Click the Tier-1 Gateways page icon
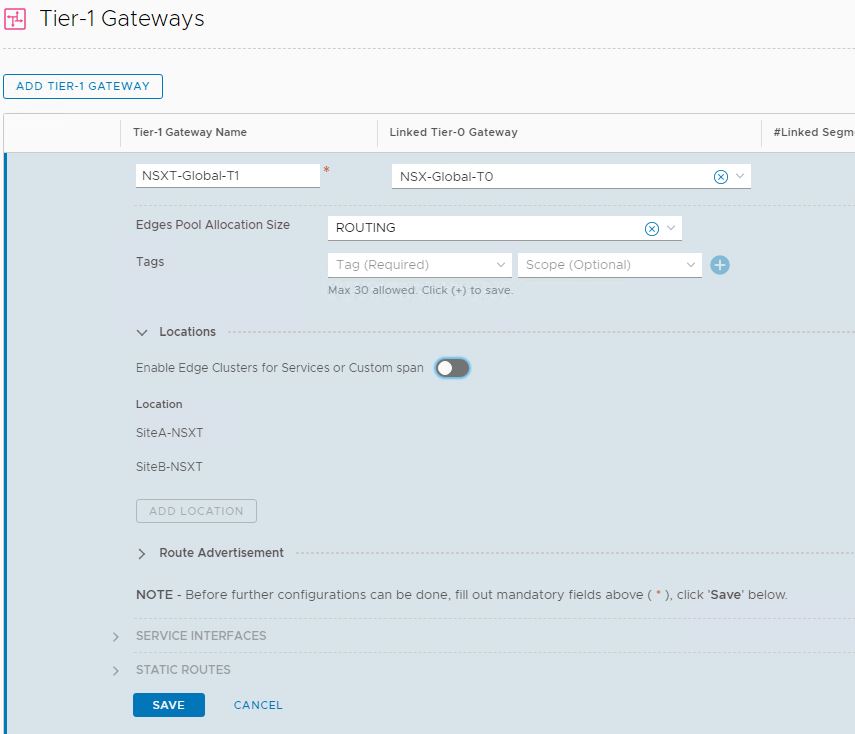Image resolution: width=855 pixels, height=734 pixels. pyautogui.click(x=15, y=20)
